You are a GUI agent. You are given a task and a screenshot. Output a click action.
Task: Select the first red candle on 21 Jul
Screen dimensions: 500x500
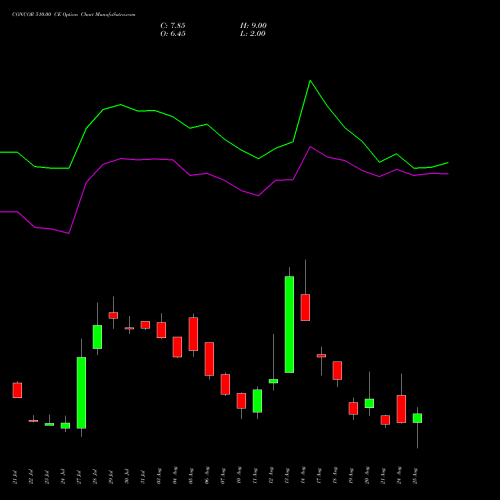(x=17, y=390)
